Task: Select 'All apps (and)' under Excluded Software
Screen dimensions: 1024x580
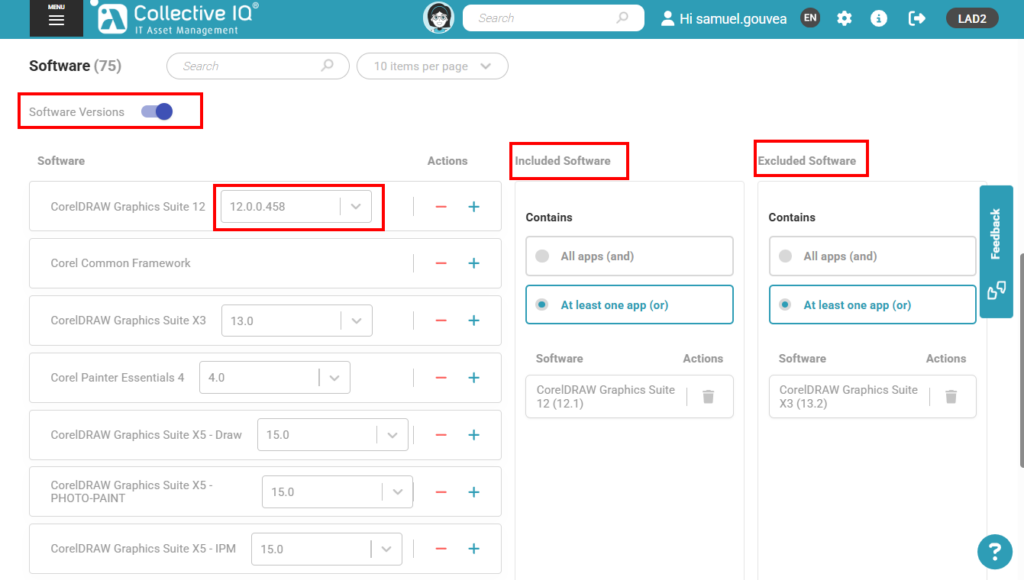Action: pyautogui.click(x=872, y=256)
